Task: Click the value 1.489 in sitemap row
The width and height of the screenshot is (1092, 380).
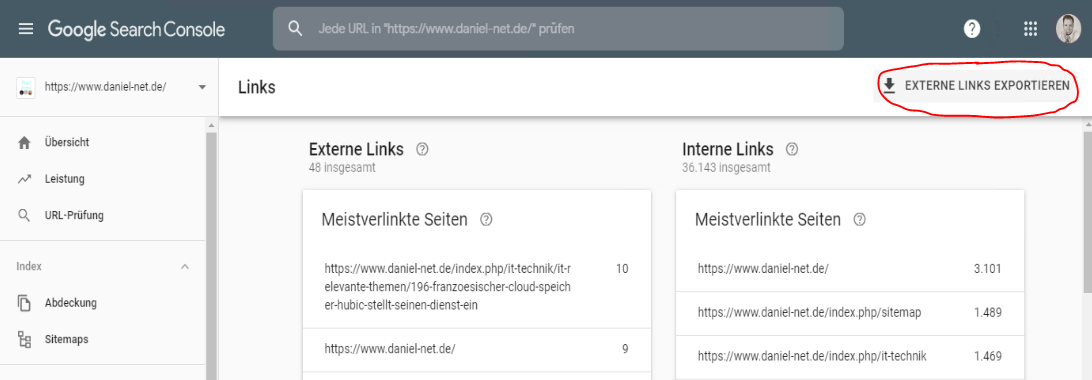Action: (x=988, y=313)
